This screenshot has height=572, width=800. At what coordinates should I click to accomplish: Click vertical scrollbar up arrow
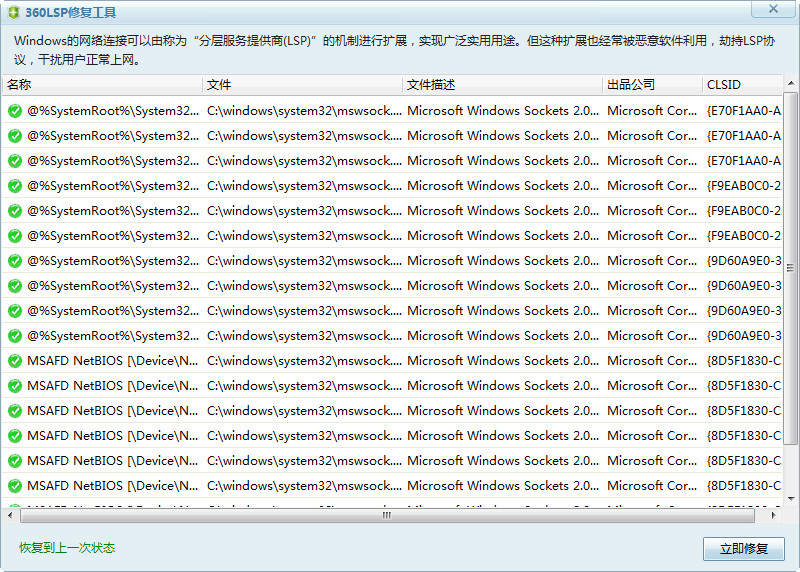coord(791,83)
